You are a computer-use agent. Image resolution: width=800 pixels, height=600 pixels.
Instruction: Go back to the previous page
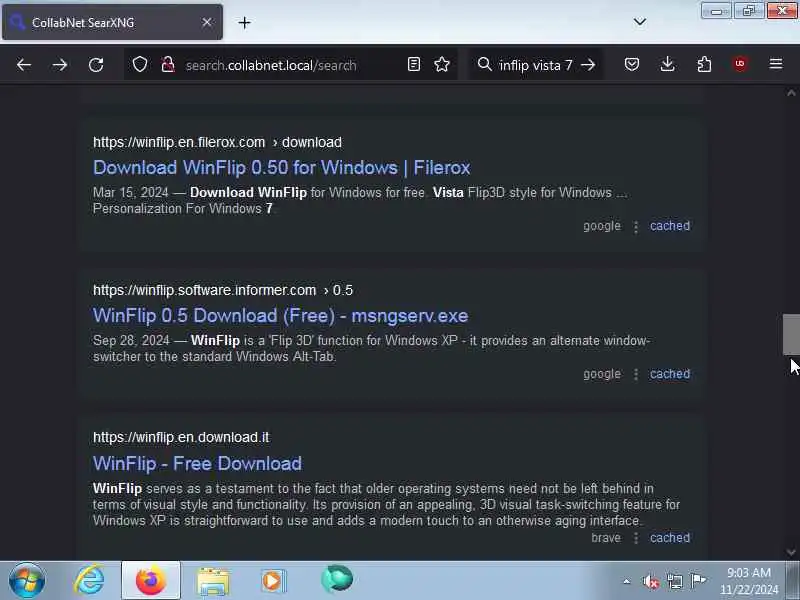[23, 65]
